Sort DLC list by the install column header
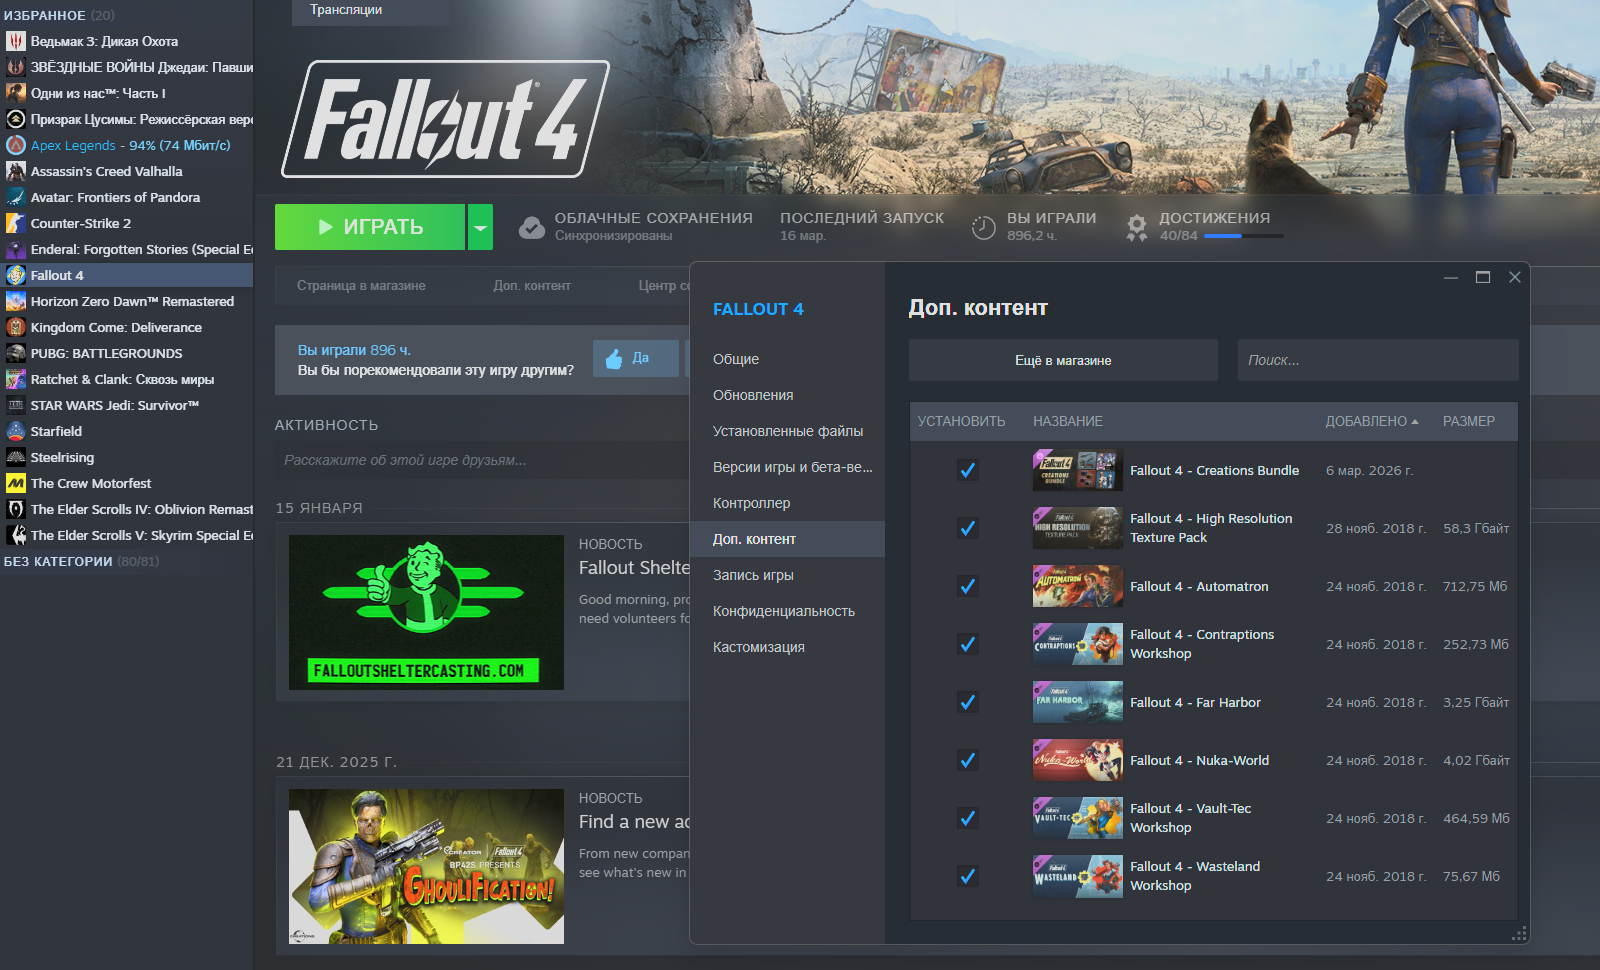1600x970 pixels. point(962,421)
